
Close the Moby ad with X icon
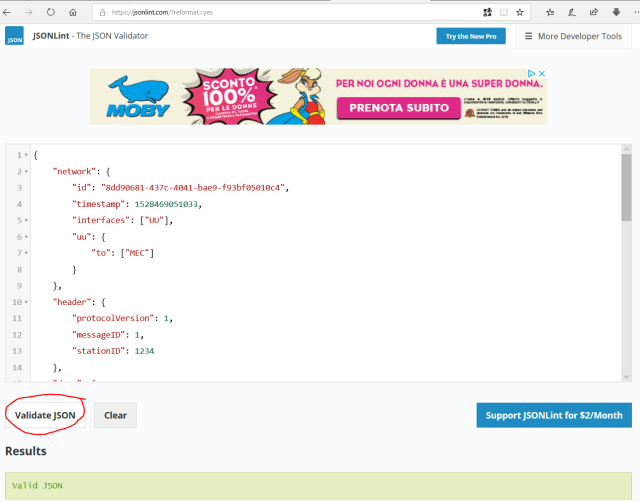click(542, 74)
